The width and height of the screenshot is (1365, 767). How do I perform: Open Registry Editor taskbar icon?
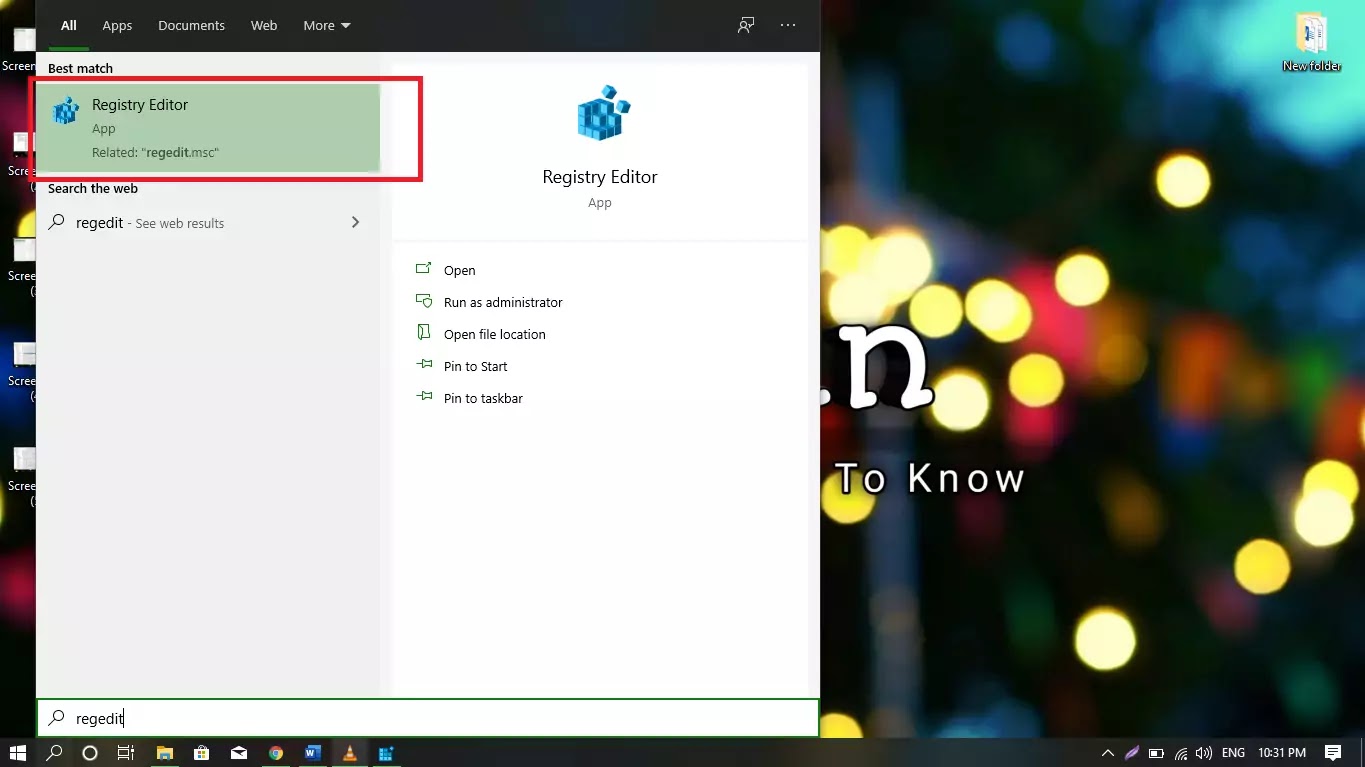click(385, 753)
